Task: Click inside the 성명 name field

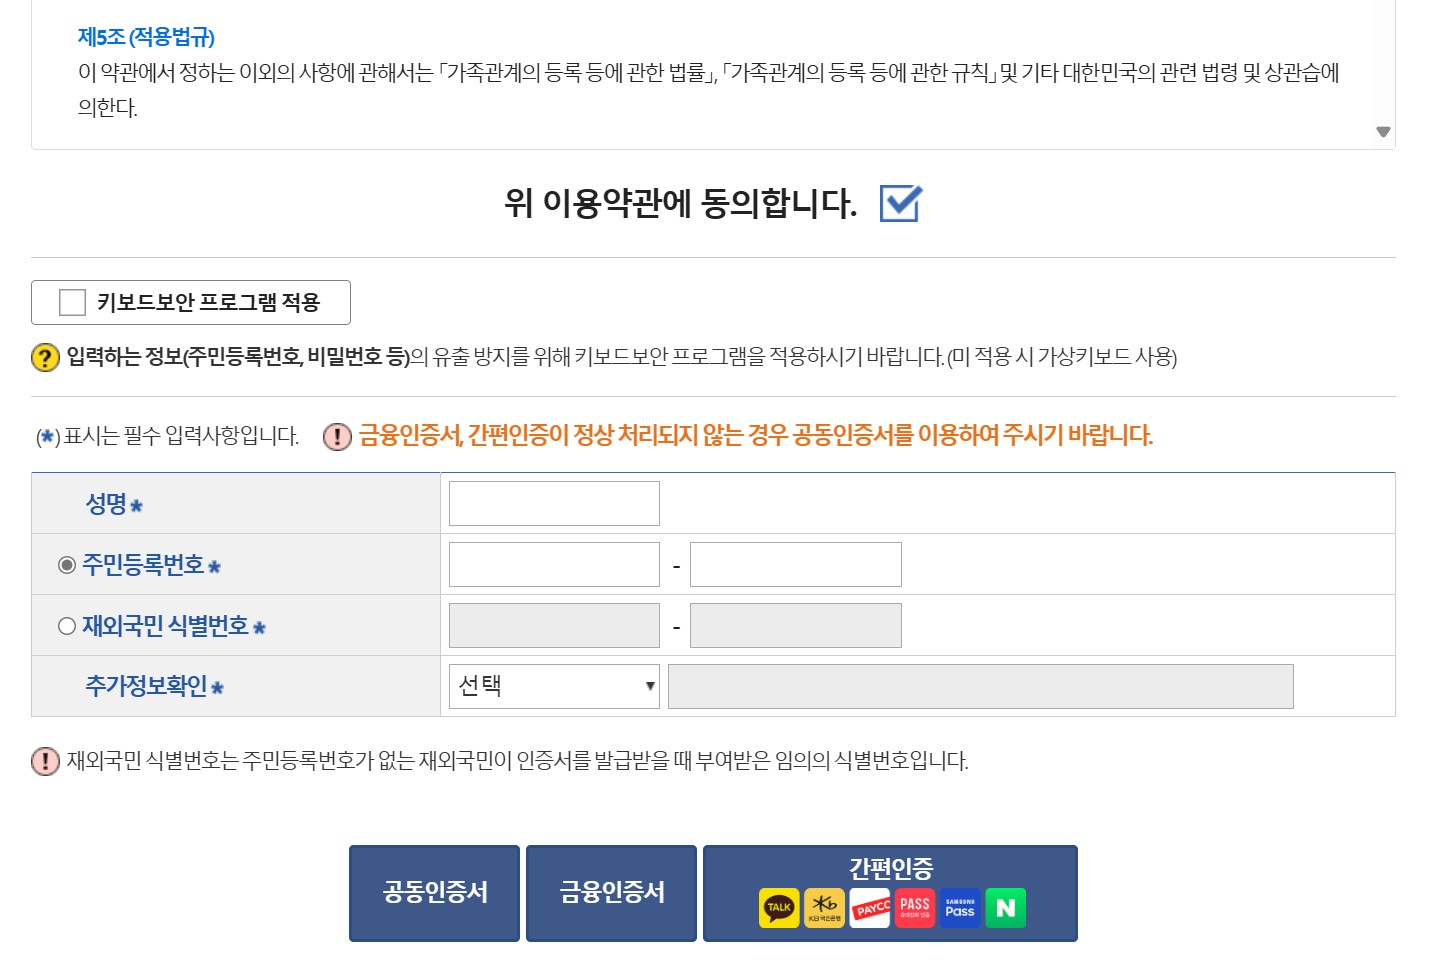Action: click(553, 502)
